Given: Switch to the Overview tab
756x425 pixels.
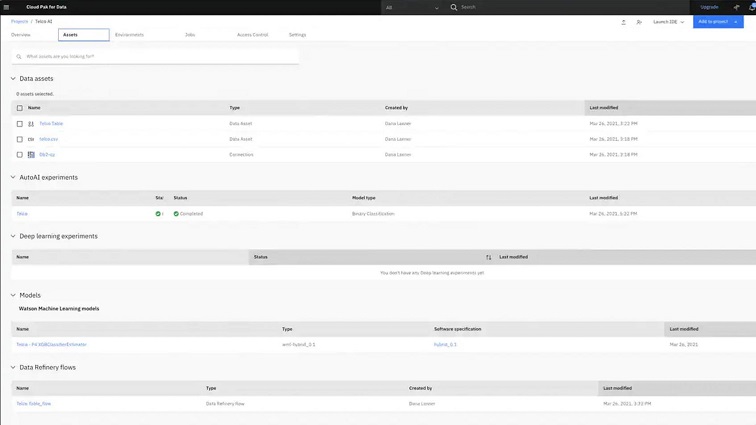Looking at the screenshot, I should (21, 35).
